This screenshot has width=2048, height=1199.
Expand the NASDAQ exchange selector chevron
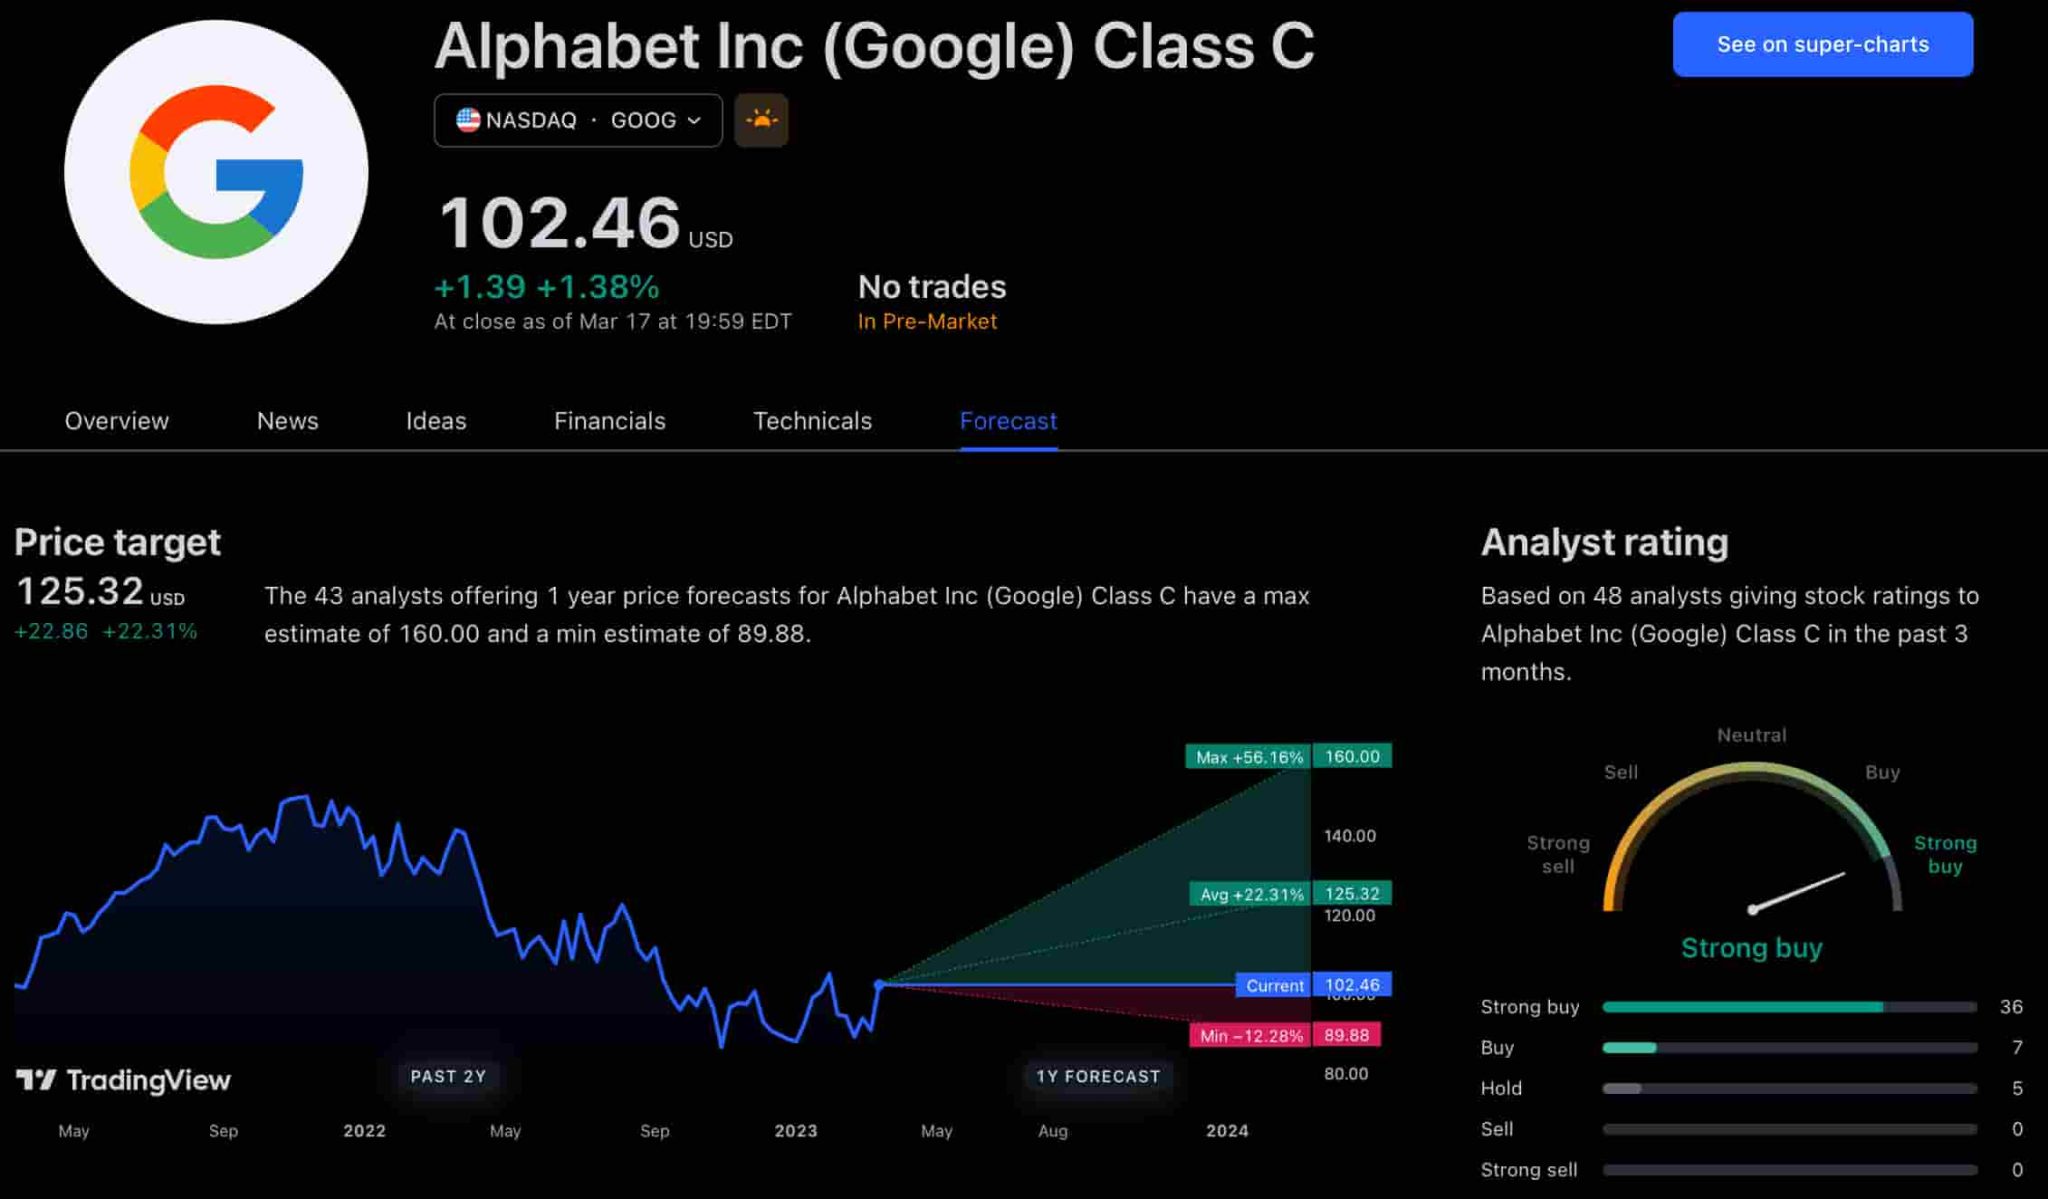[694, 120]
